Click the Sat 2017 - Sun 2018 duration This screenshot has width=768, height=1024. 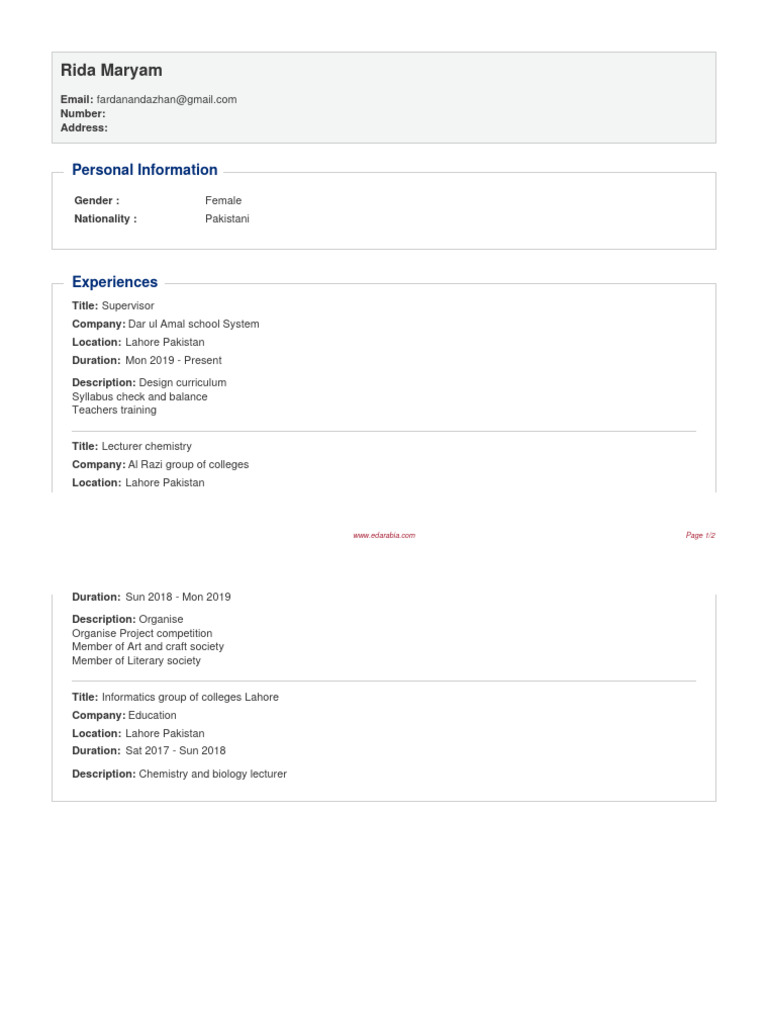point(175,751)
